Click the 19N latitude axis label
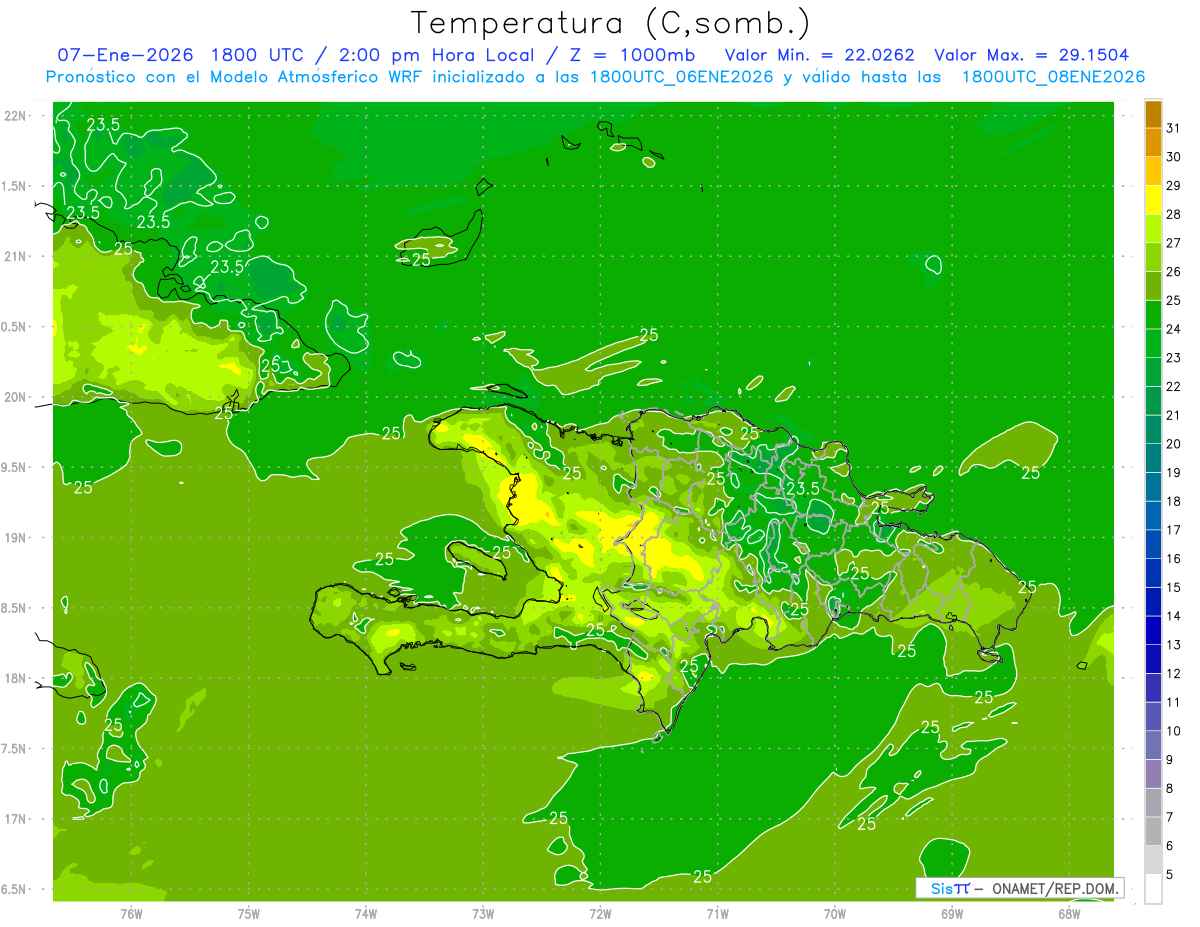 16,538
